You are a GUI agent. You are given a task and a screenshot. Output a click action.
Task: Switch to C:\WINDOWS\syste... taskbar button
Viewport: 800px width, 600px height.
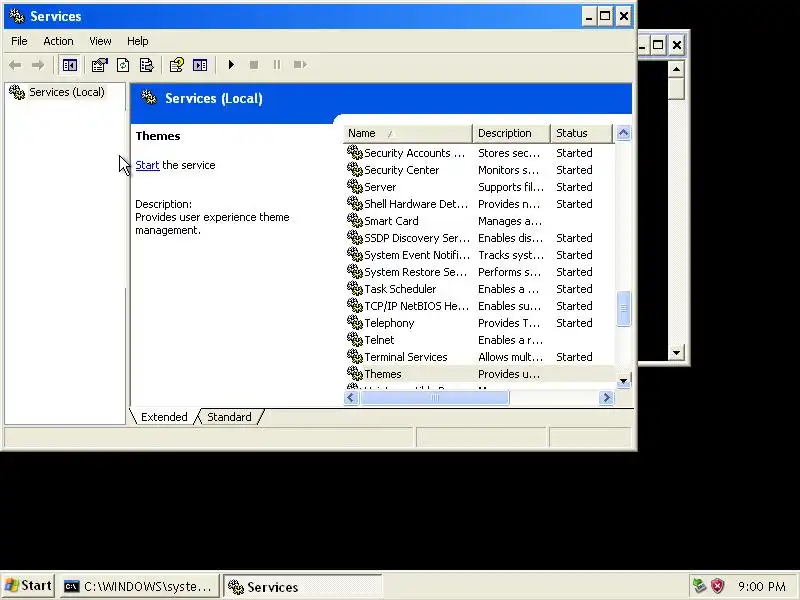pyautogui.click(x=139, y=586)
